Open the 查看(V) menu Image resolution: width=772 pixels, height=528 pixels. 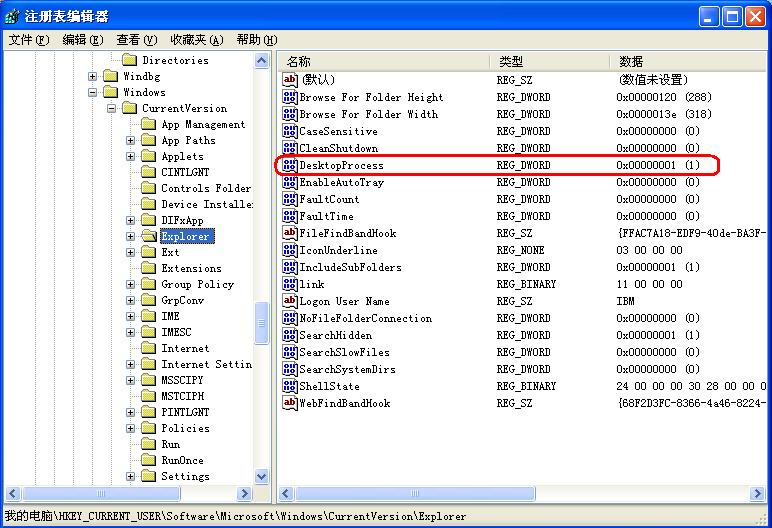136,39
